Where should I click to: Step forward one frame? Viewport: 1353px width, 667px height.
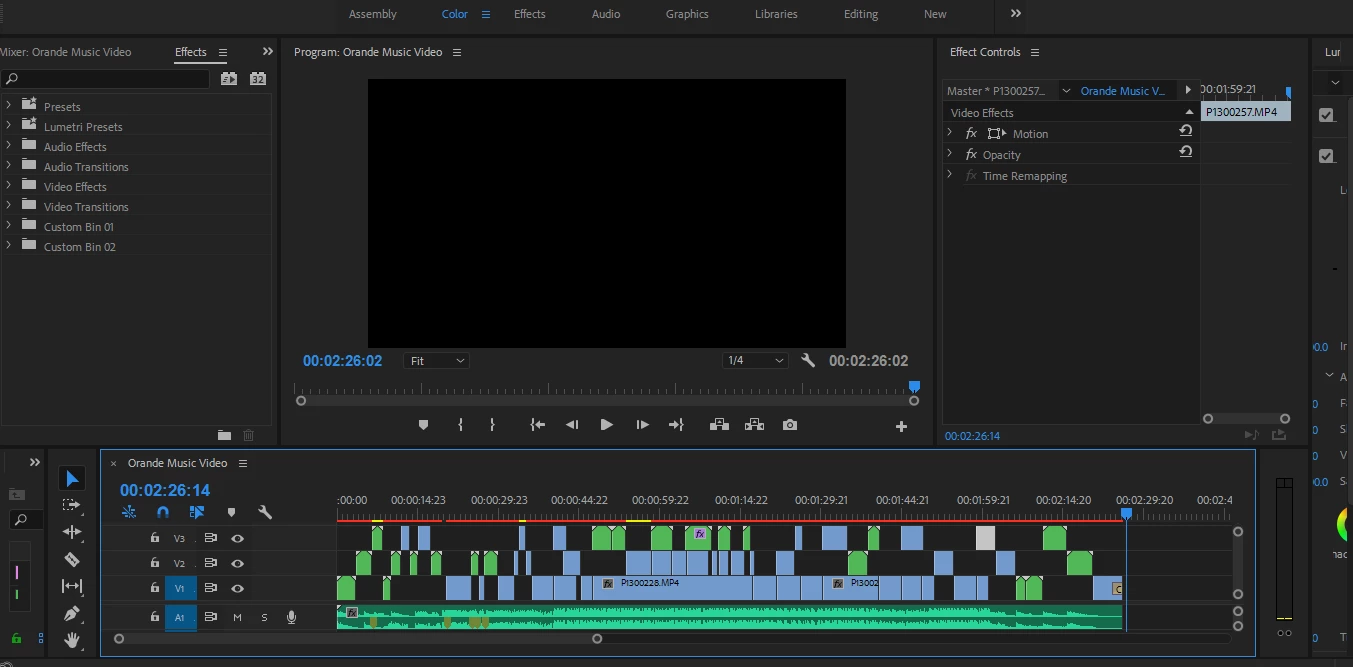(x=642, y=425)
